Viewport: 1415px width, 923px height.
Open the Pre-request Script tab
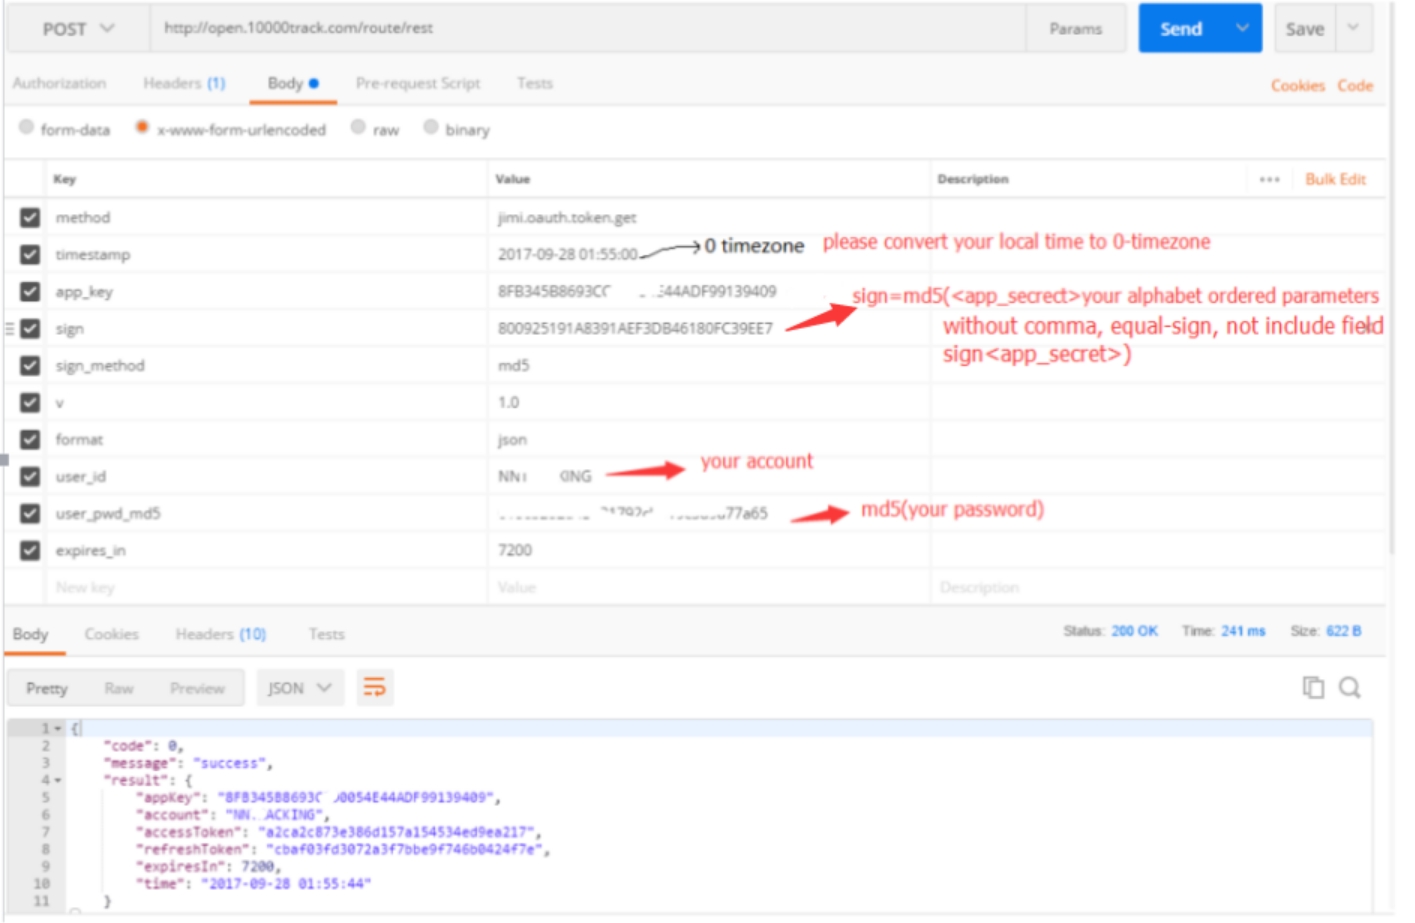[x=418, y=83]
